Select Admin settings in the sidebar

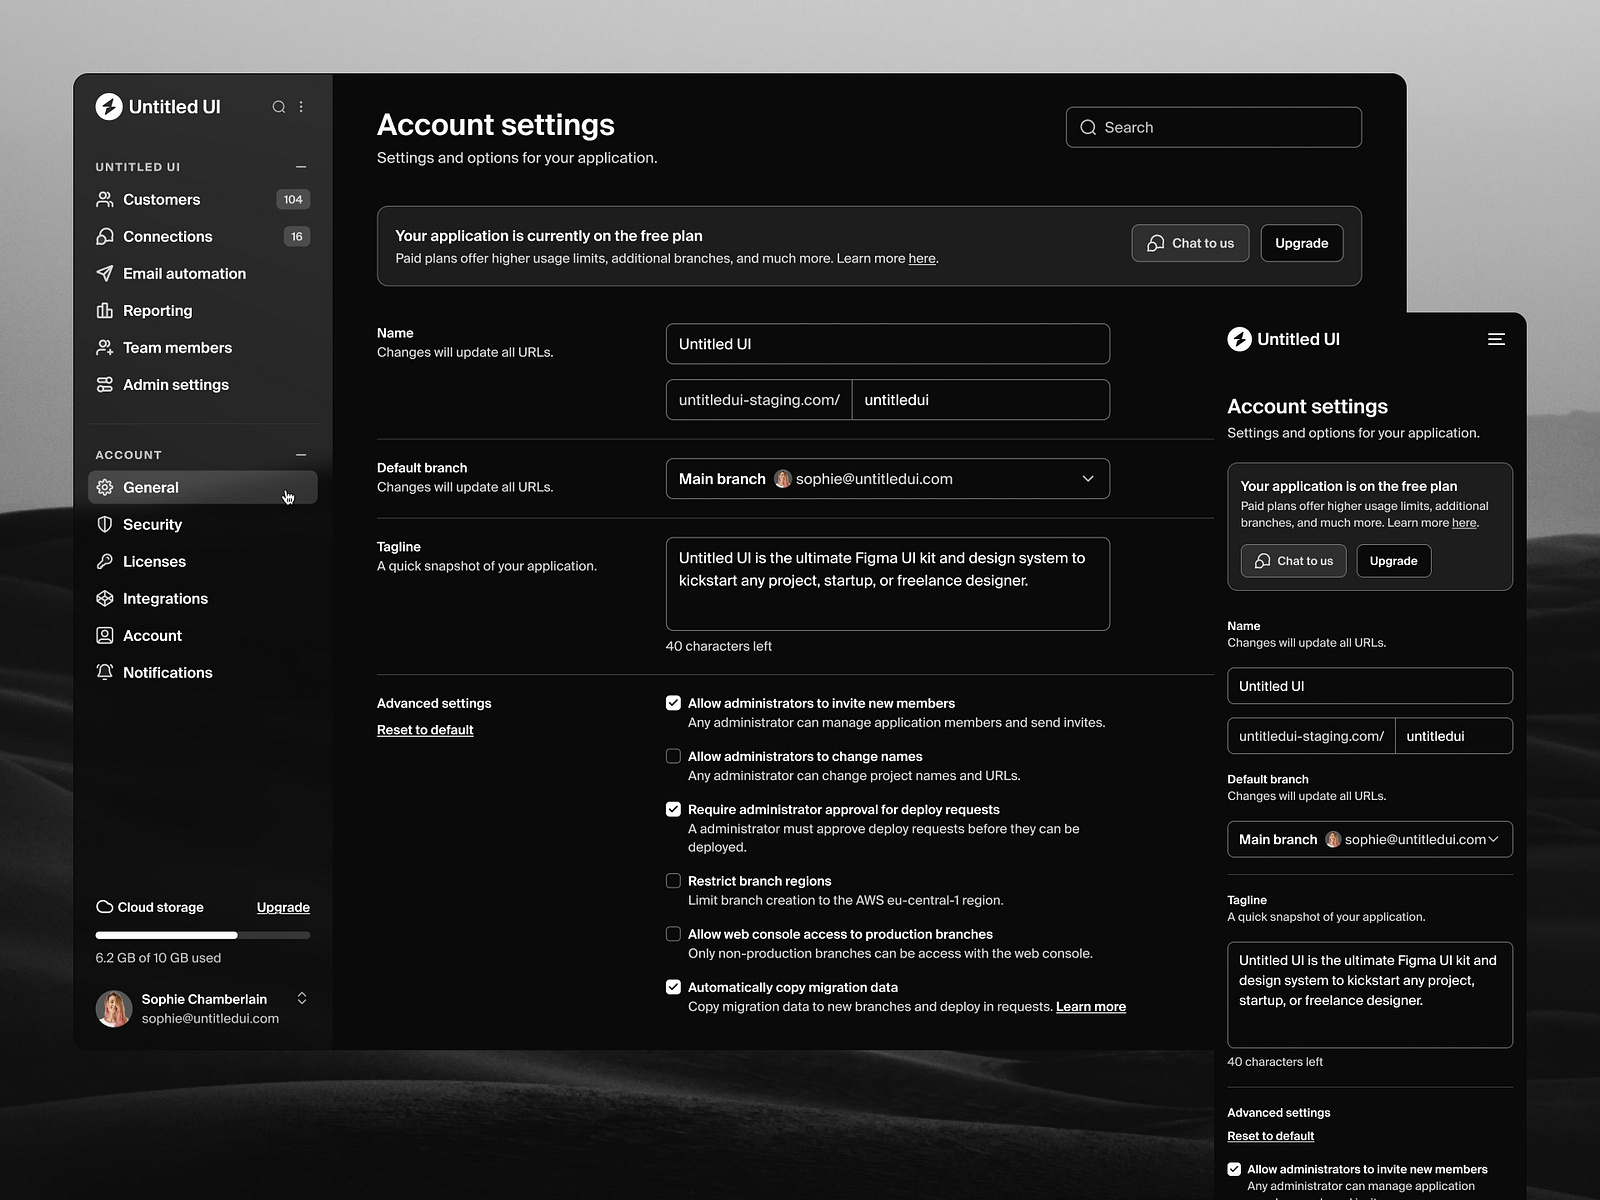(175, 384)
